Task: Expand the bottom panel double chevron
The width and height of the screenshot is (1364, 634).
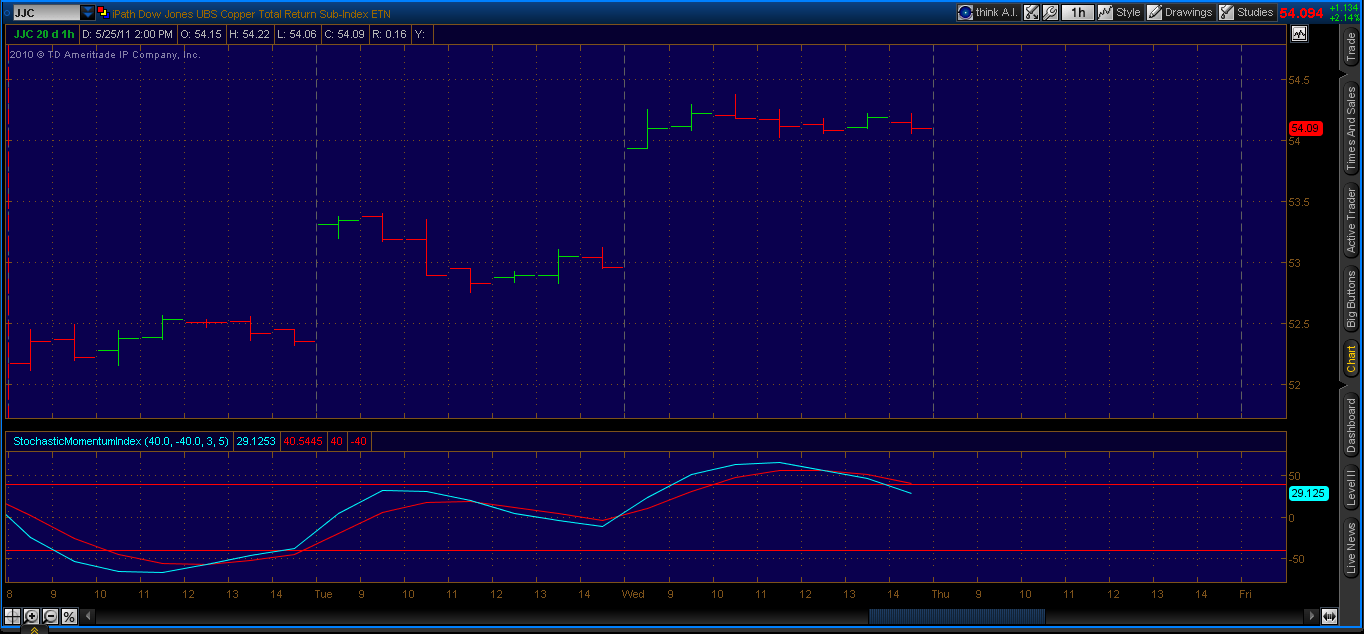Action: pyautogui.click(x=34, y=630)
